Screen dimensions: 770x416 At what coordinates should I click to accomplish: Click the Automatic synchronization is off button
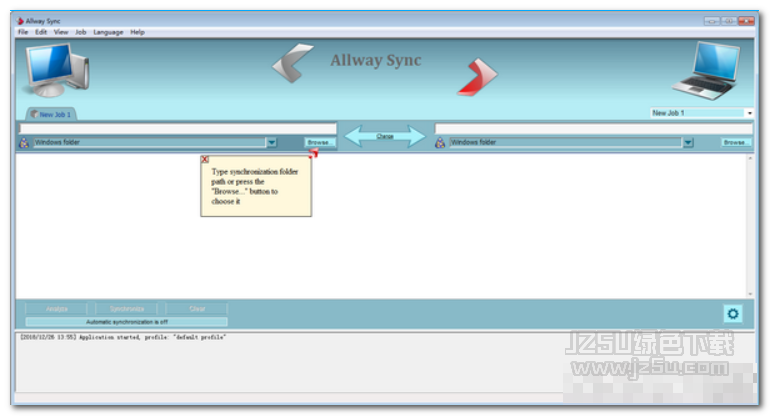(127, 322)
